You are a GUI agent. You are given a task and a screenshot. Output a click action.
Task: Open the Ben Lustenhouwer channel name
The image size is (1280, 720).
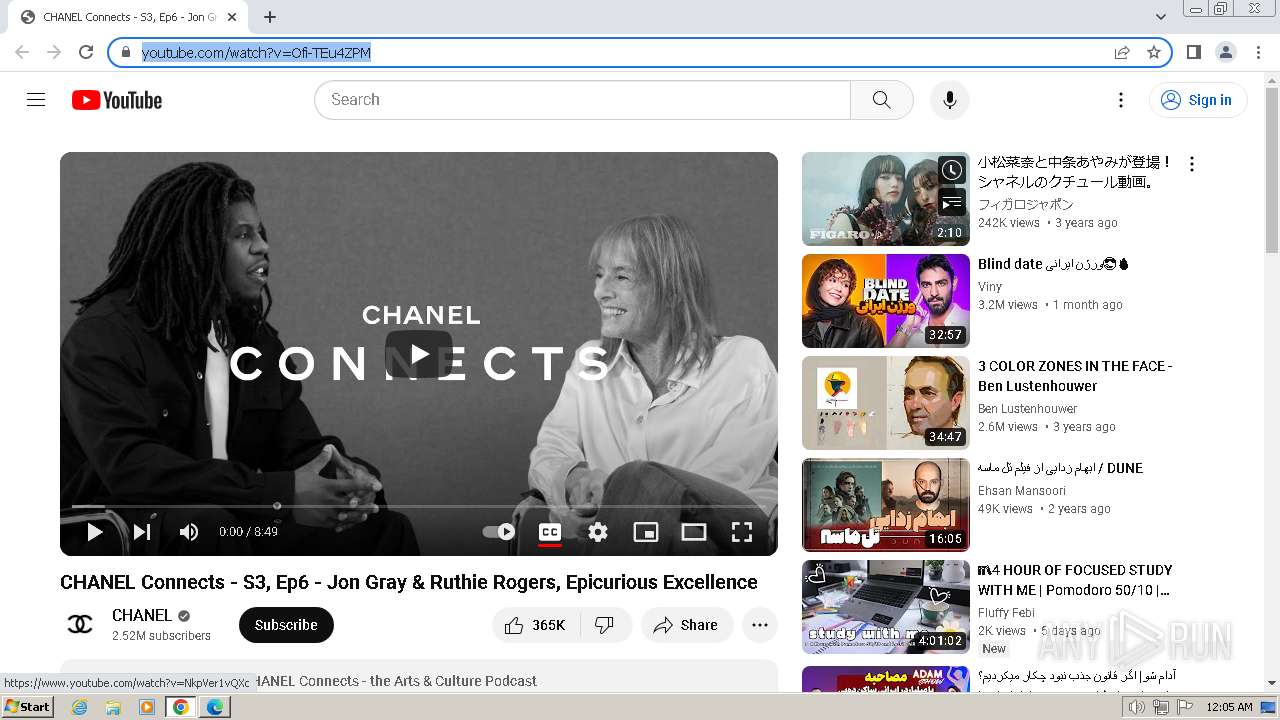1027,408
